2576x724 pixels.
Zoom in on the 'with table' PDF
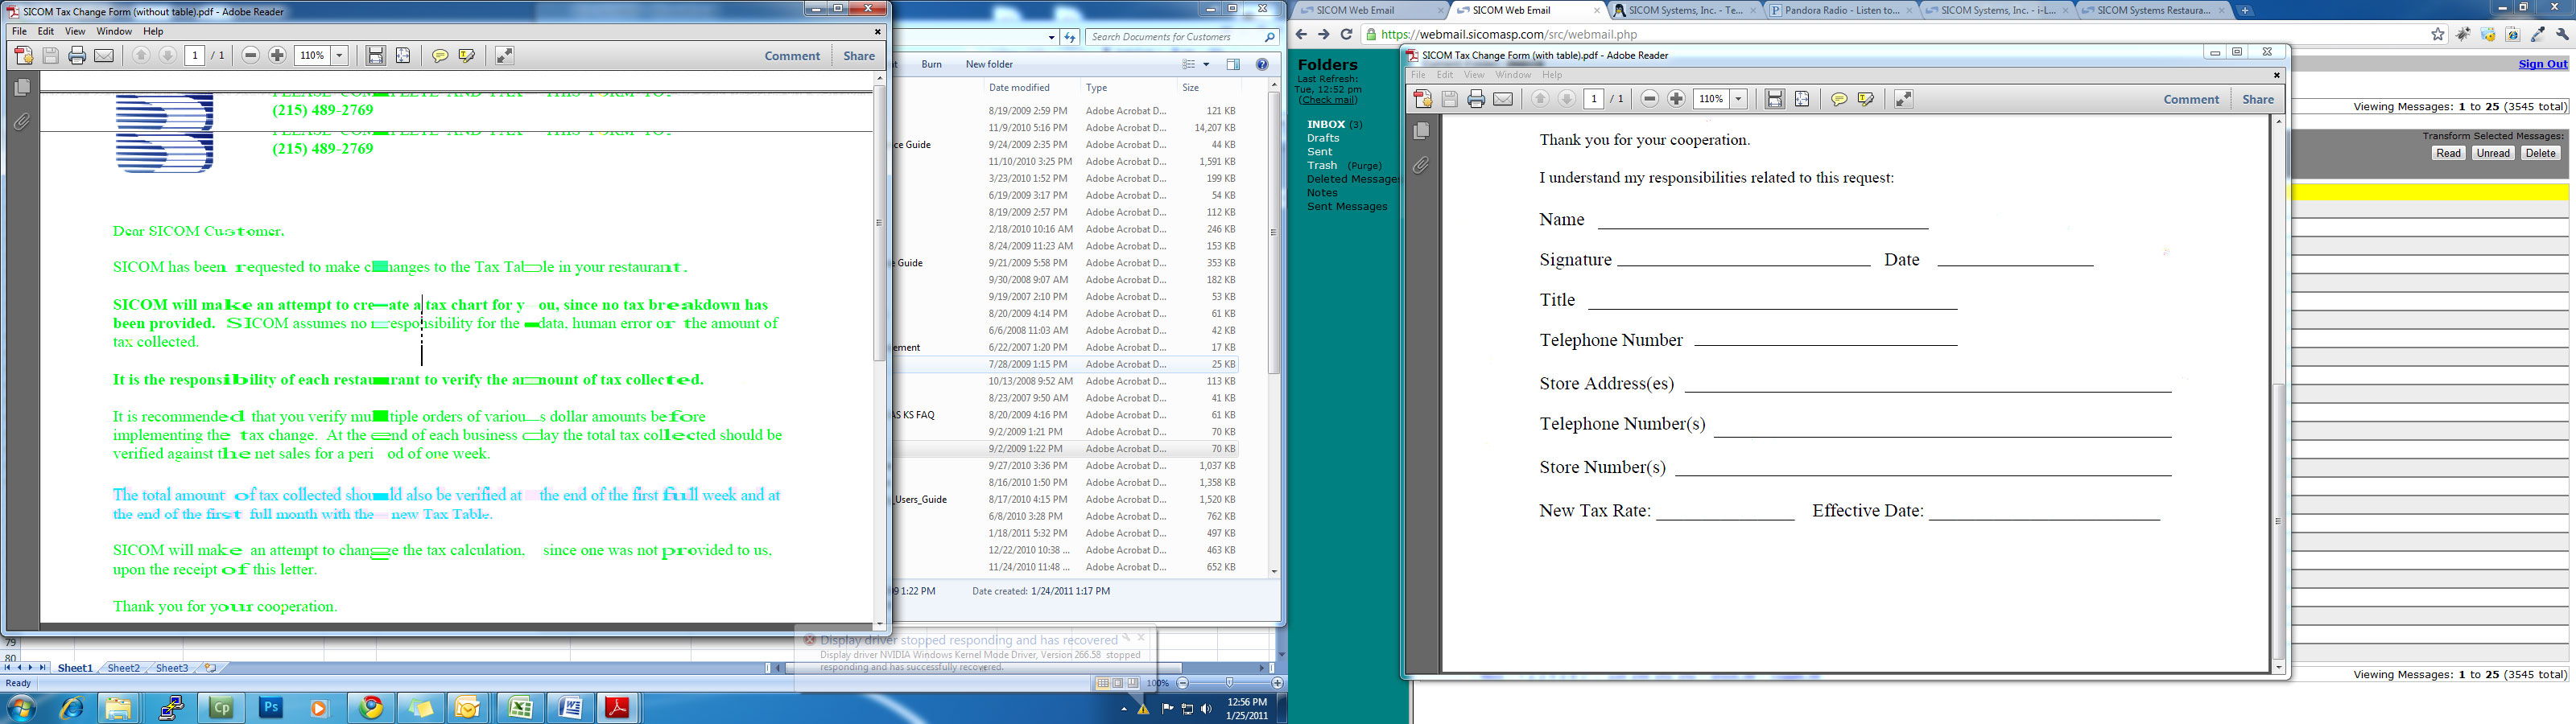[x=1677, y=99]
